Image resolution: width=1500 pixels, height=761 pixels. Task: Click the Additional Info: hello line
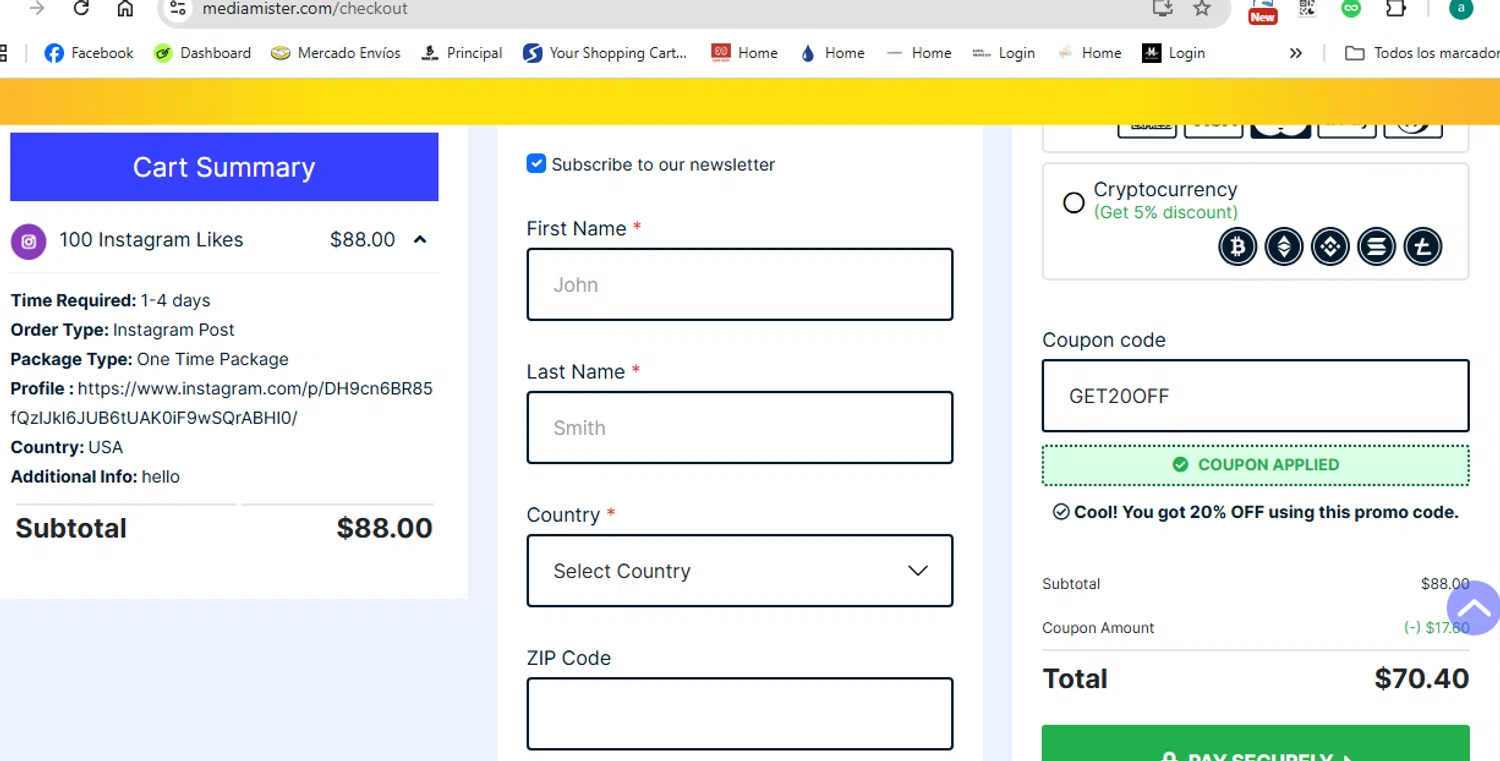(95, 476)
